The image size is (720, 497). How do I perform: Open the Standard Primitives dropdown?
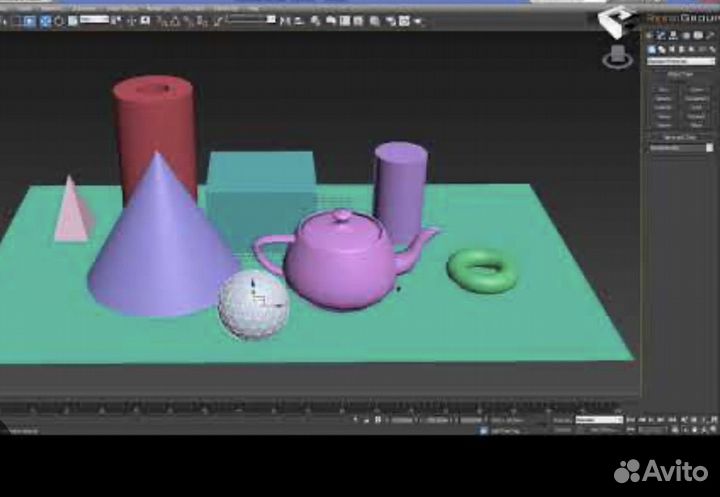coord(681,61)
